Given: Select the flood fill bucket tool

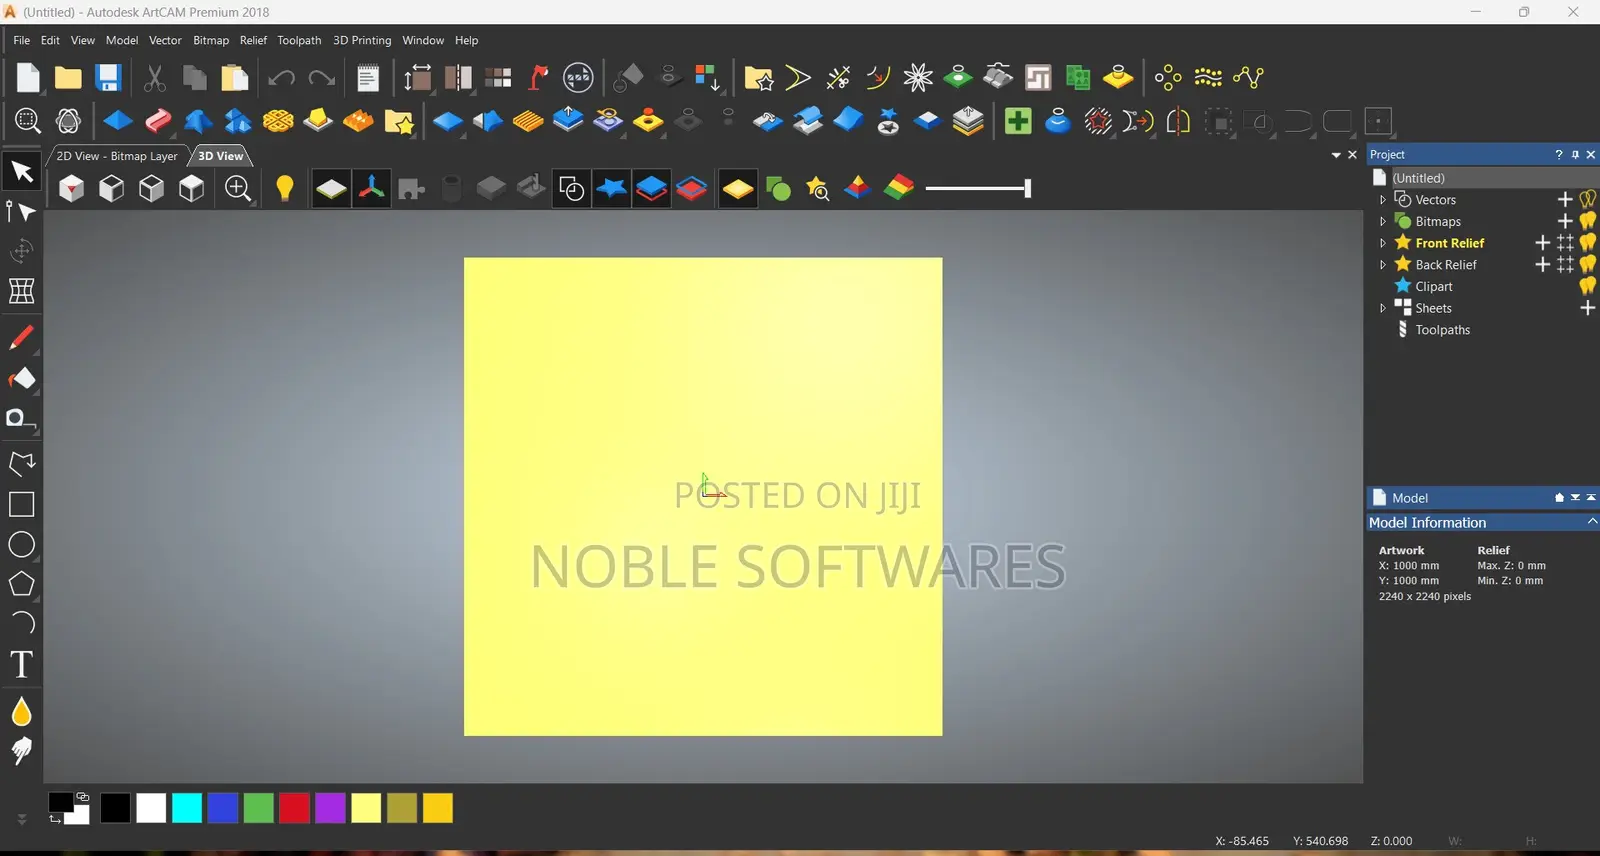Looking at the screenshot, I should (x=21, y=378).
